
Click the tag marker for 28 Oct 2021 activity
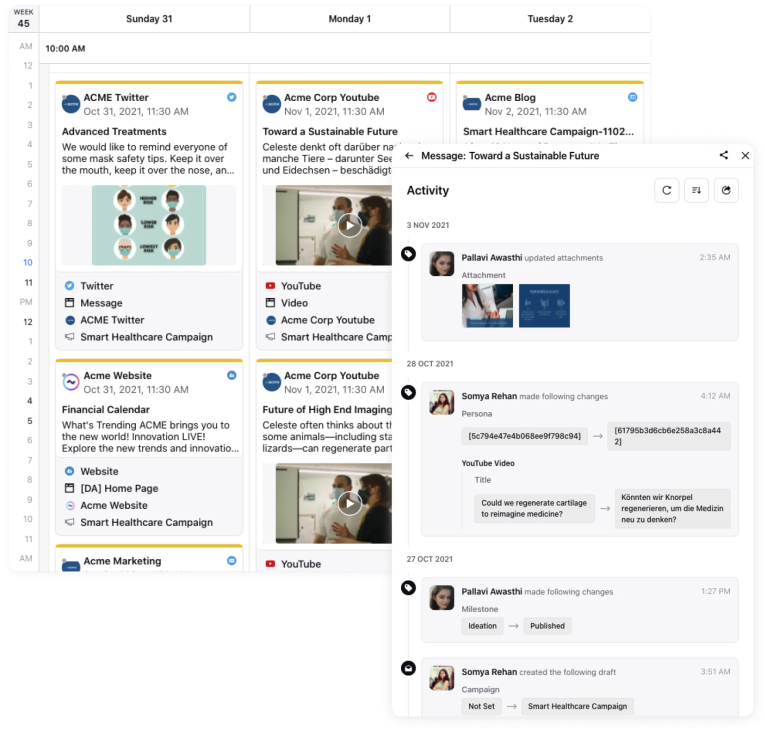(x=408, y=392)
